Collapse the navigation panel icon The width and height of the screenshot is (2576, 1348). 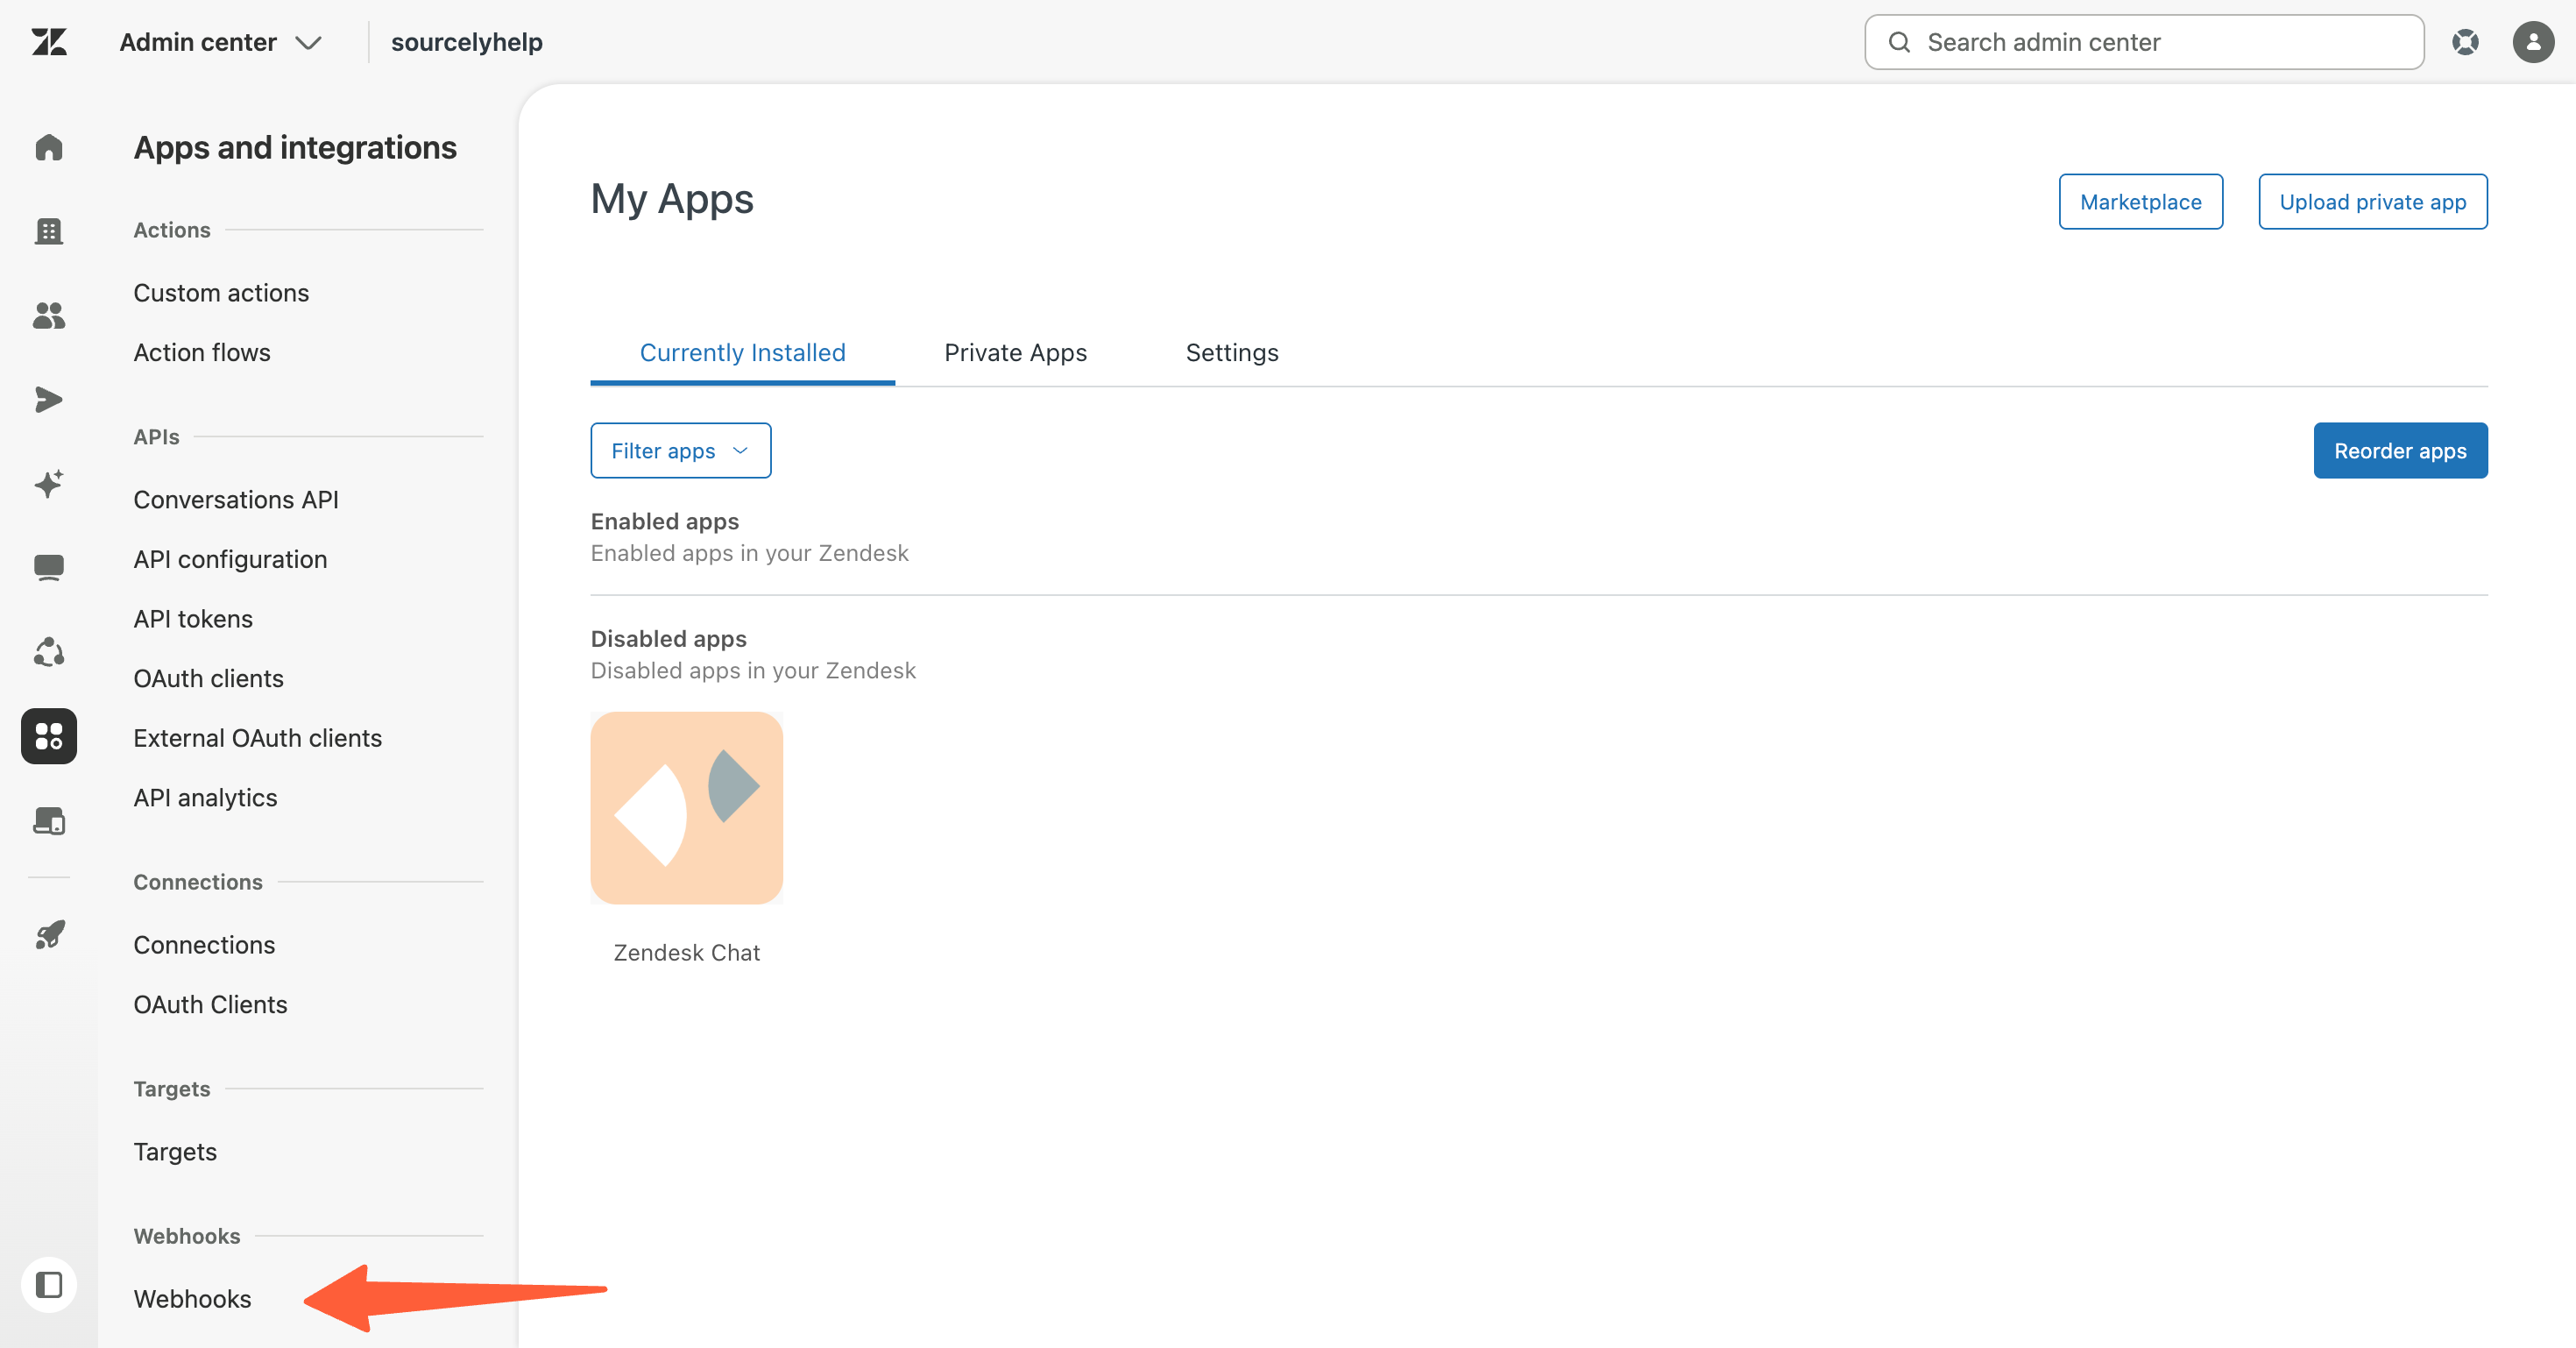tap(48, 1285)
